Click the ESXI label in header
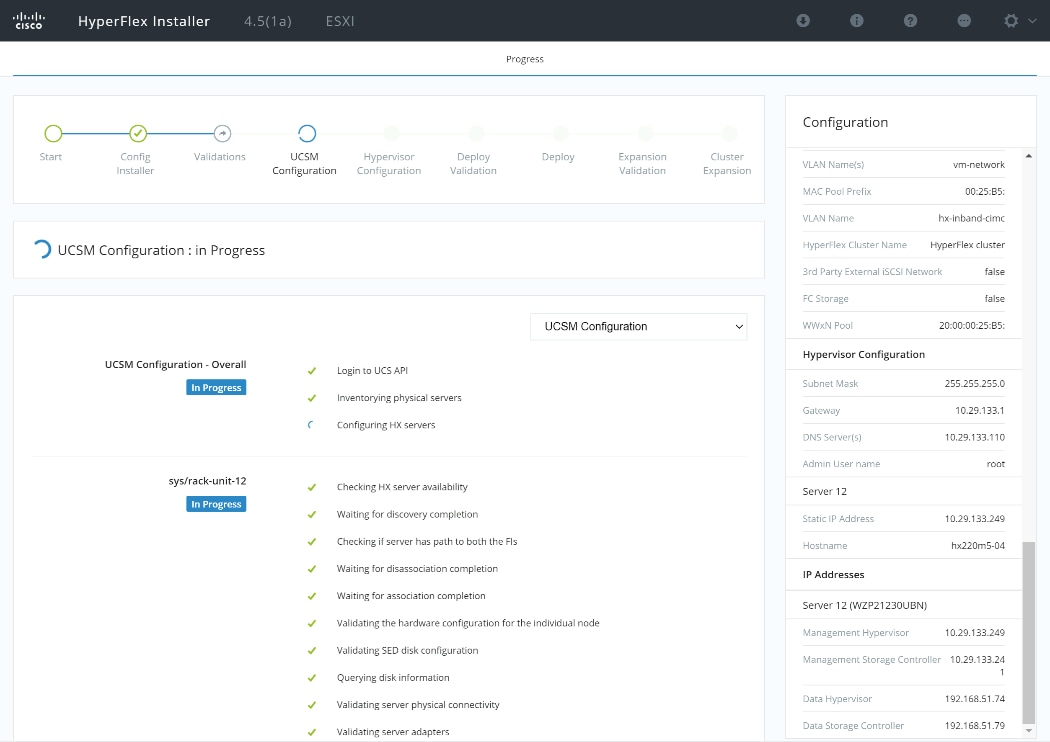1050x742 pixels. point(340,21)
